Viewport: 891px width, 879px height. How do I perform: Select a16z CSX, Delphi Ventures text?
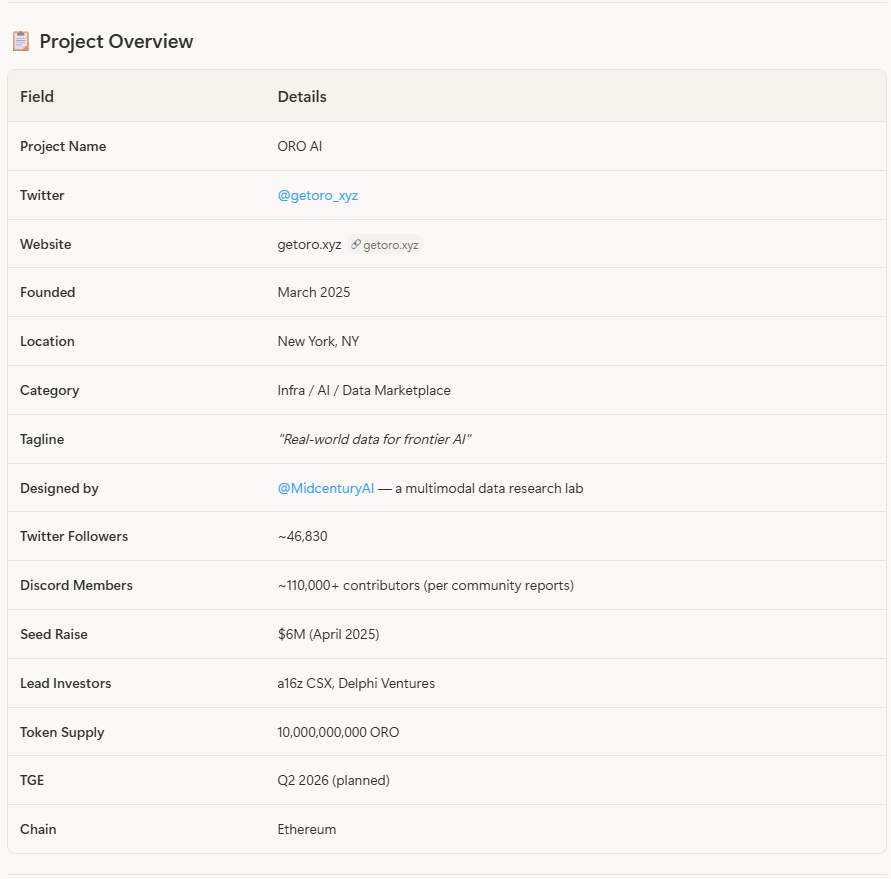(356, 683)
